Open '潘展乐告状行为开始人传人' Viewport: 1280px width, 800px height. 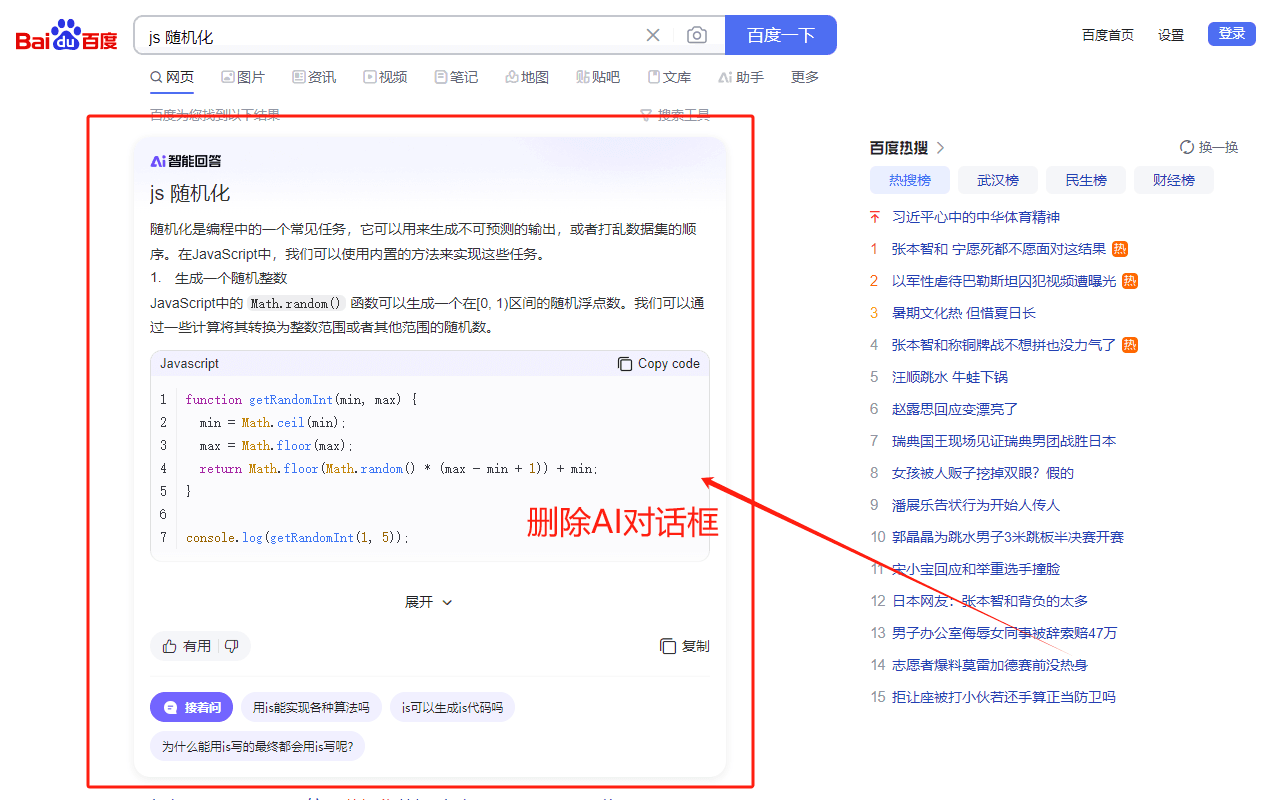976,505
